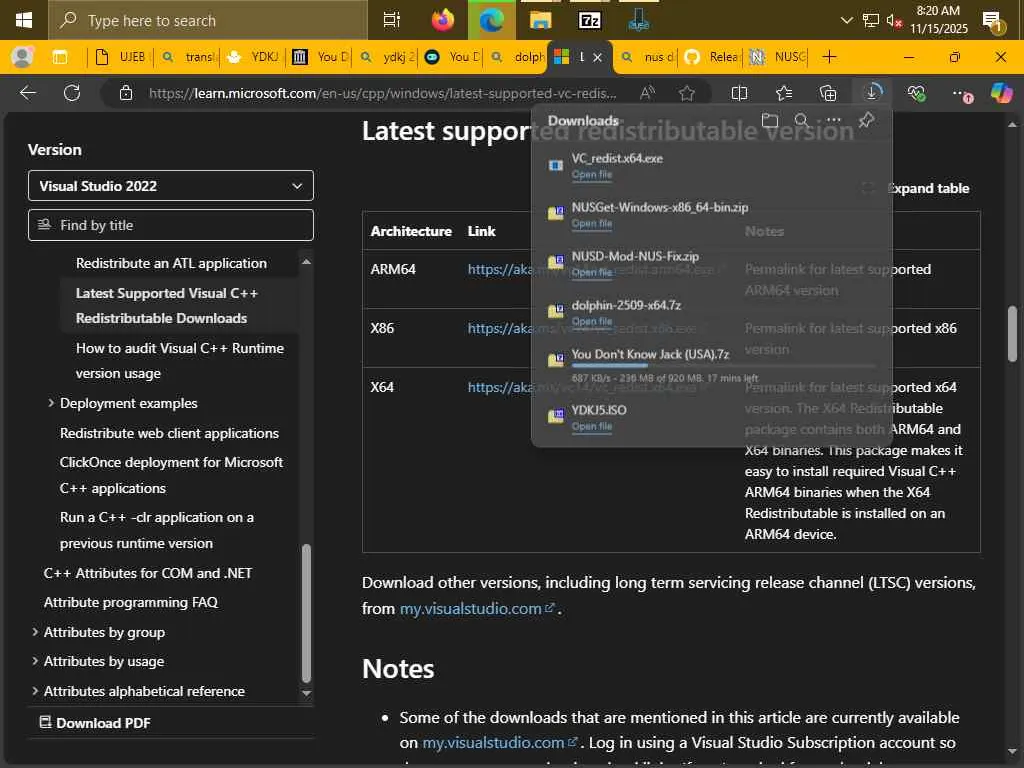Screen dimensions: 1024x768
Task: Switch to the NUSC tab
Action: [777, 57]
